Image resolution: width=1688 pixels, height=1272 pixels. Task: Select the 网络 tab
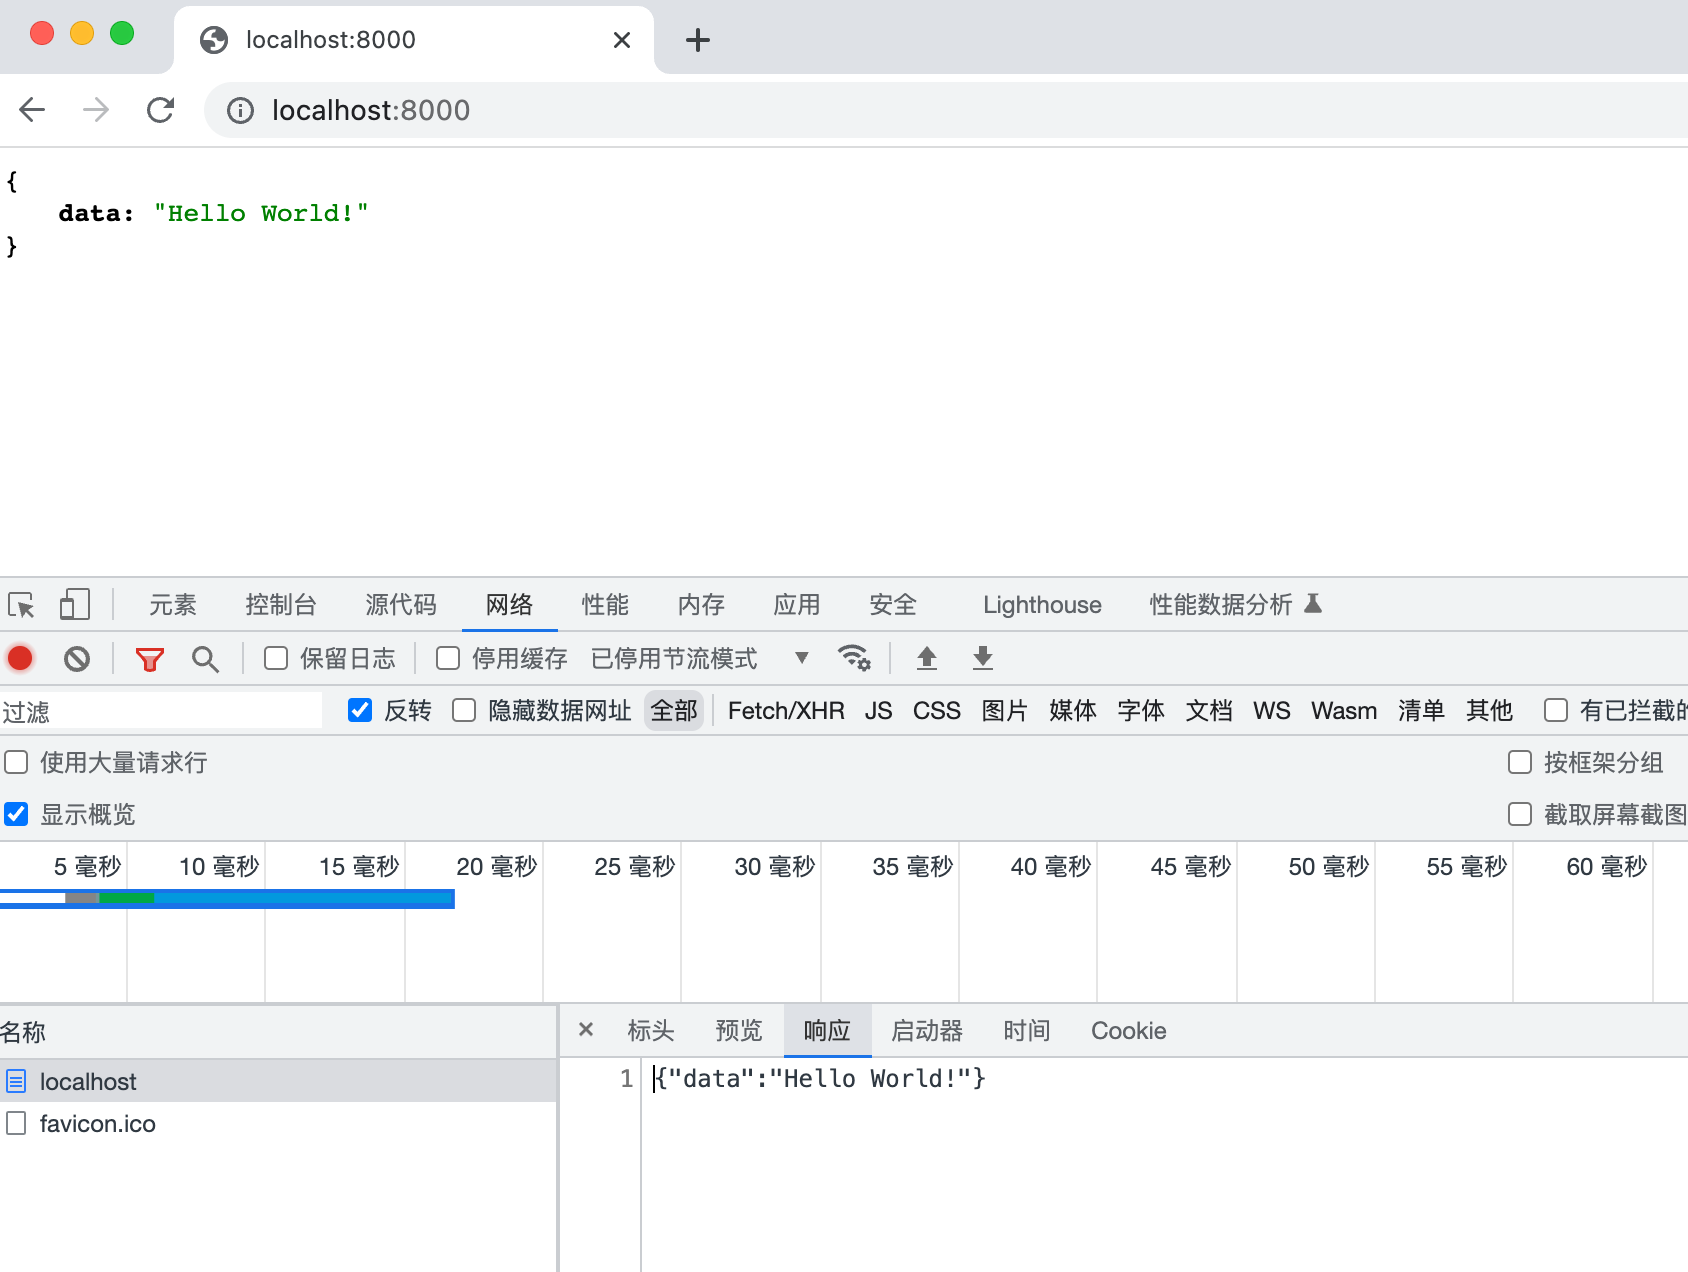coord(510,605)
